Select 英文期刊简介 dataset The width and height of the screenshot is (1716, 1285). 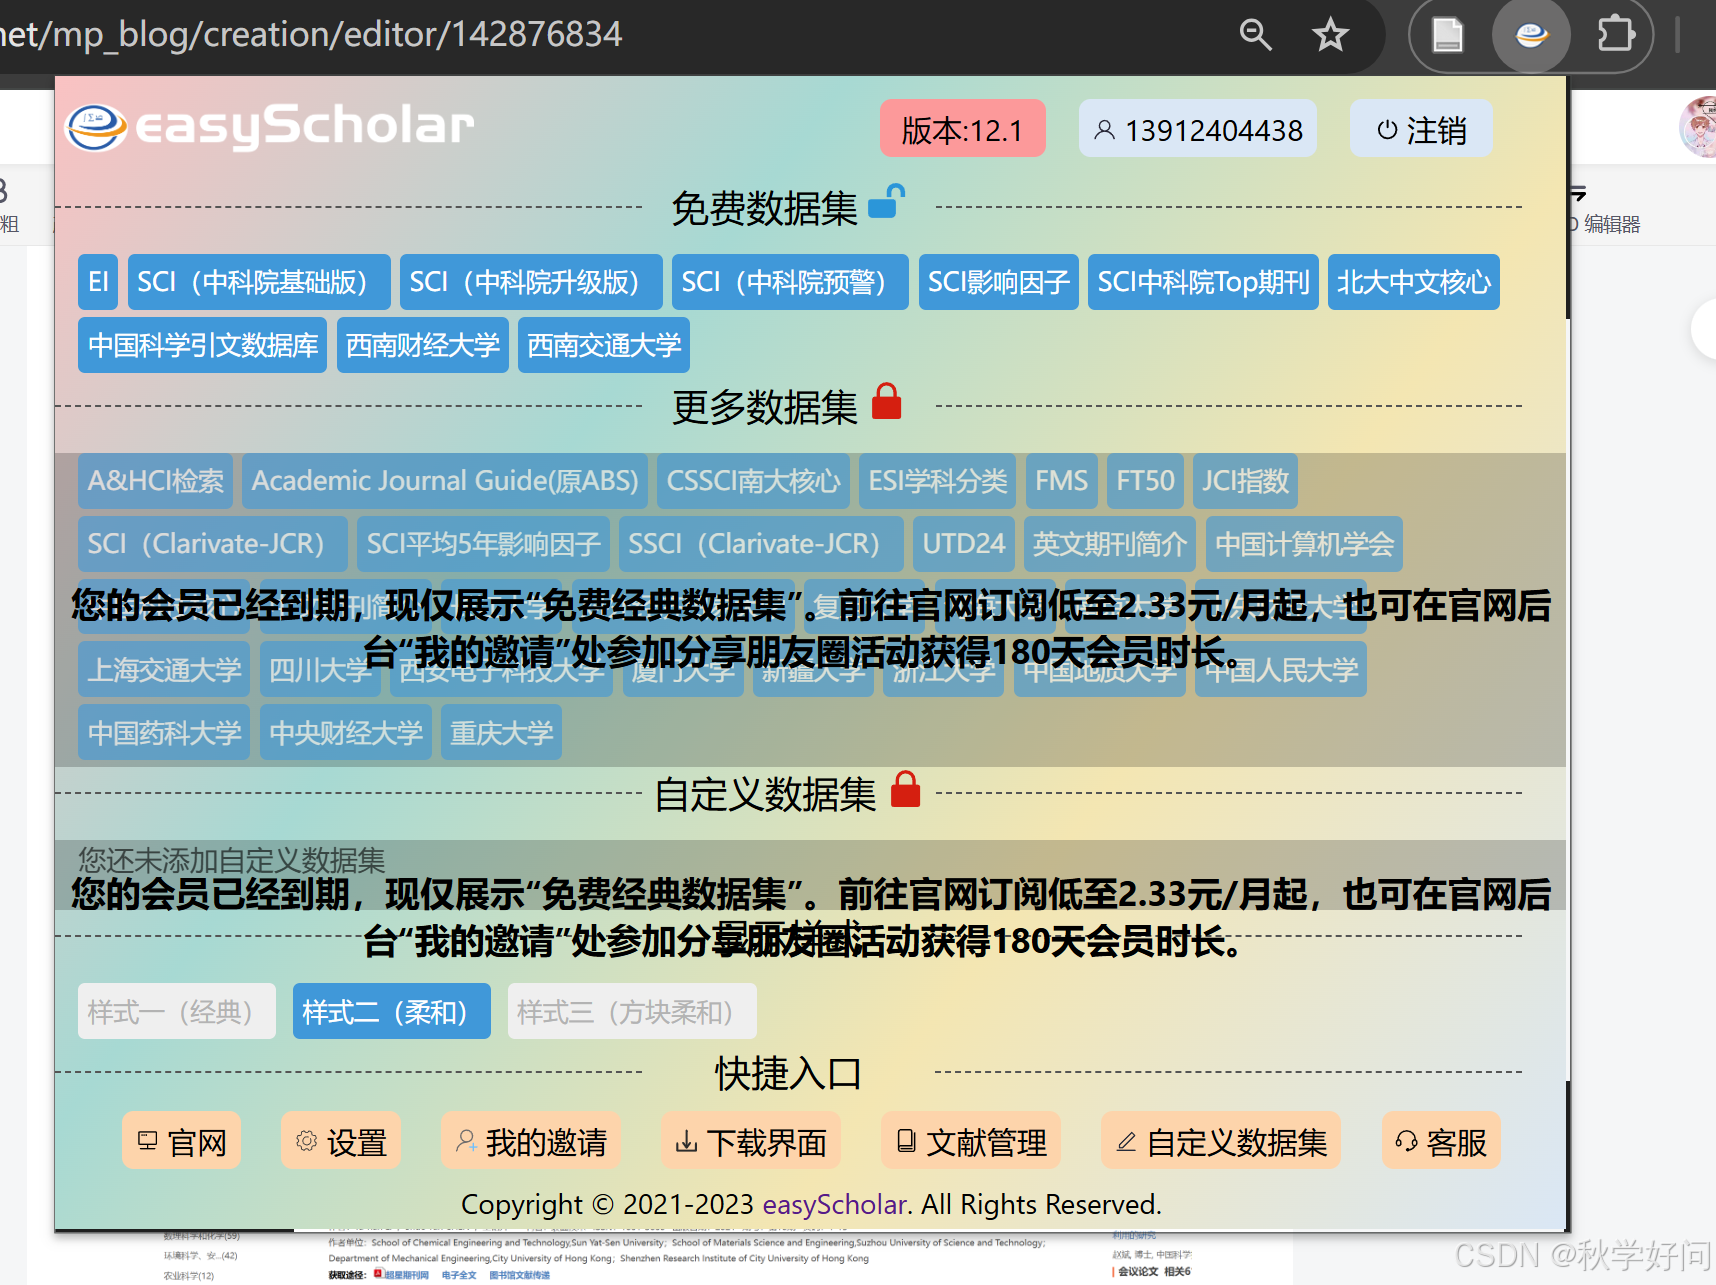click(x=1110, y=544)
